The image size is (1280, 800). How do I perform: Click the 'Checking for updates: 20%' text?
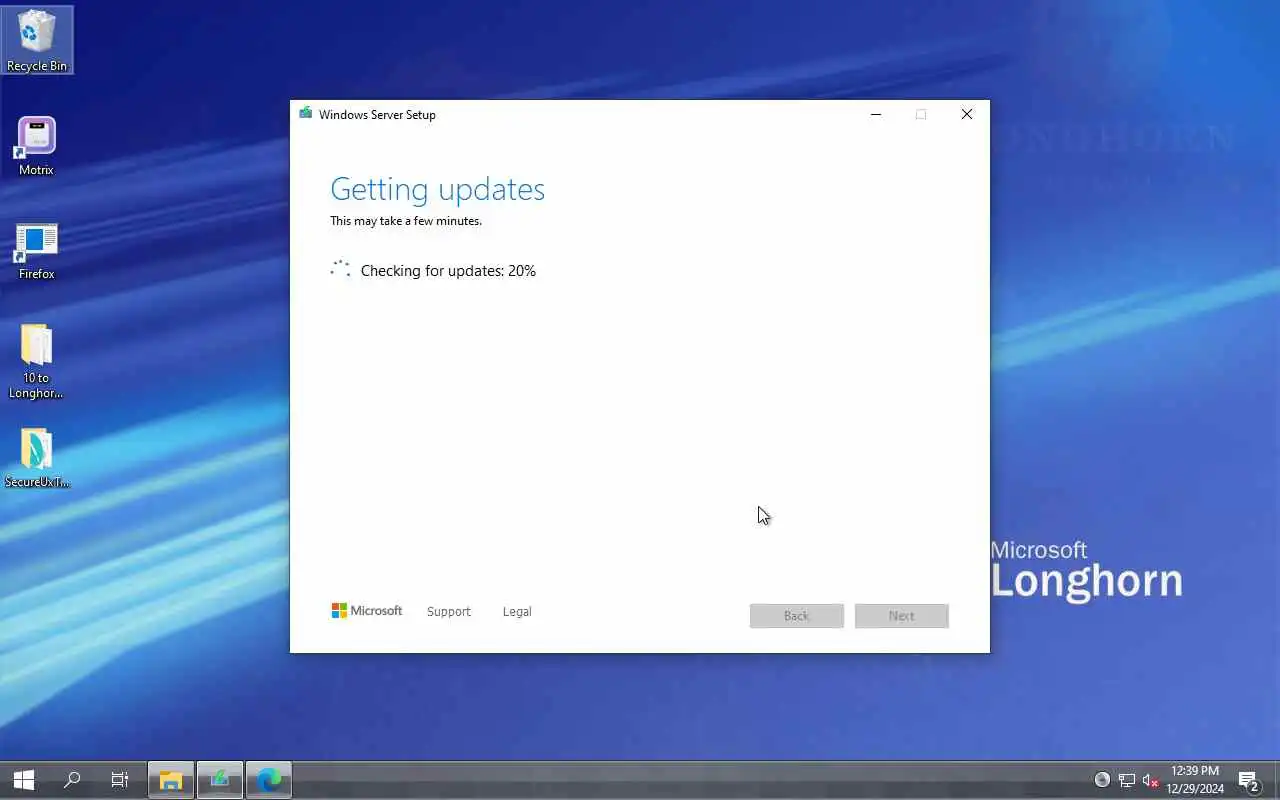pyautogui.click(x=448, y=271)
